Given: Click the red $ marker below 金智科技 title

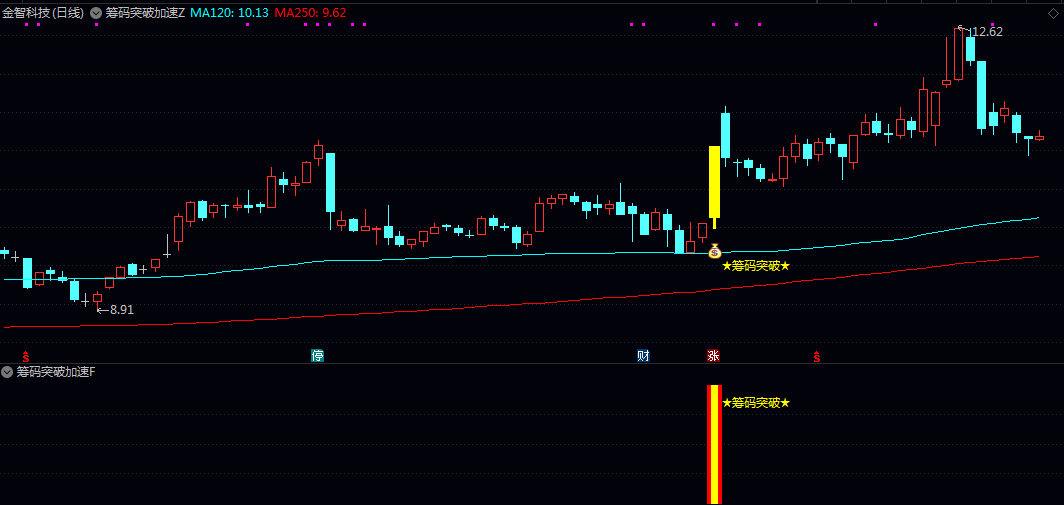Looking at the screenshot, I should (26, 356).
